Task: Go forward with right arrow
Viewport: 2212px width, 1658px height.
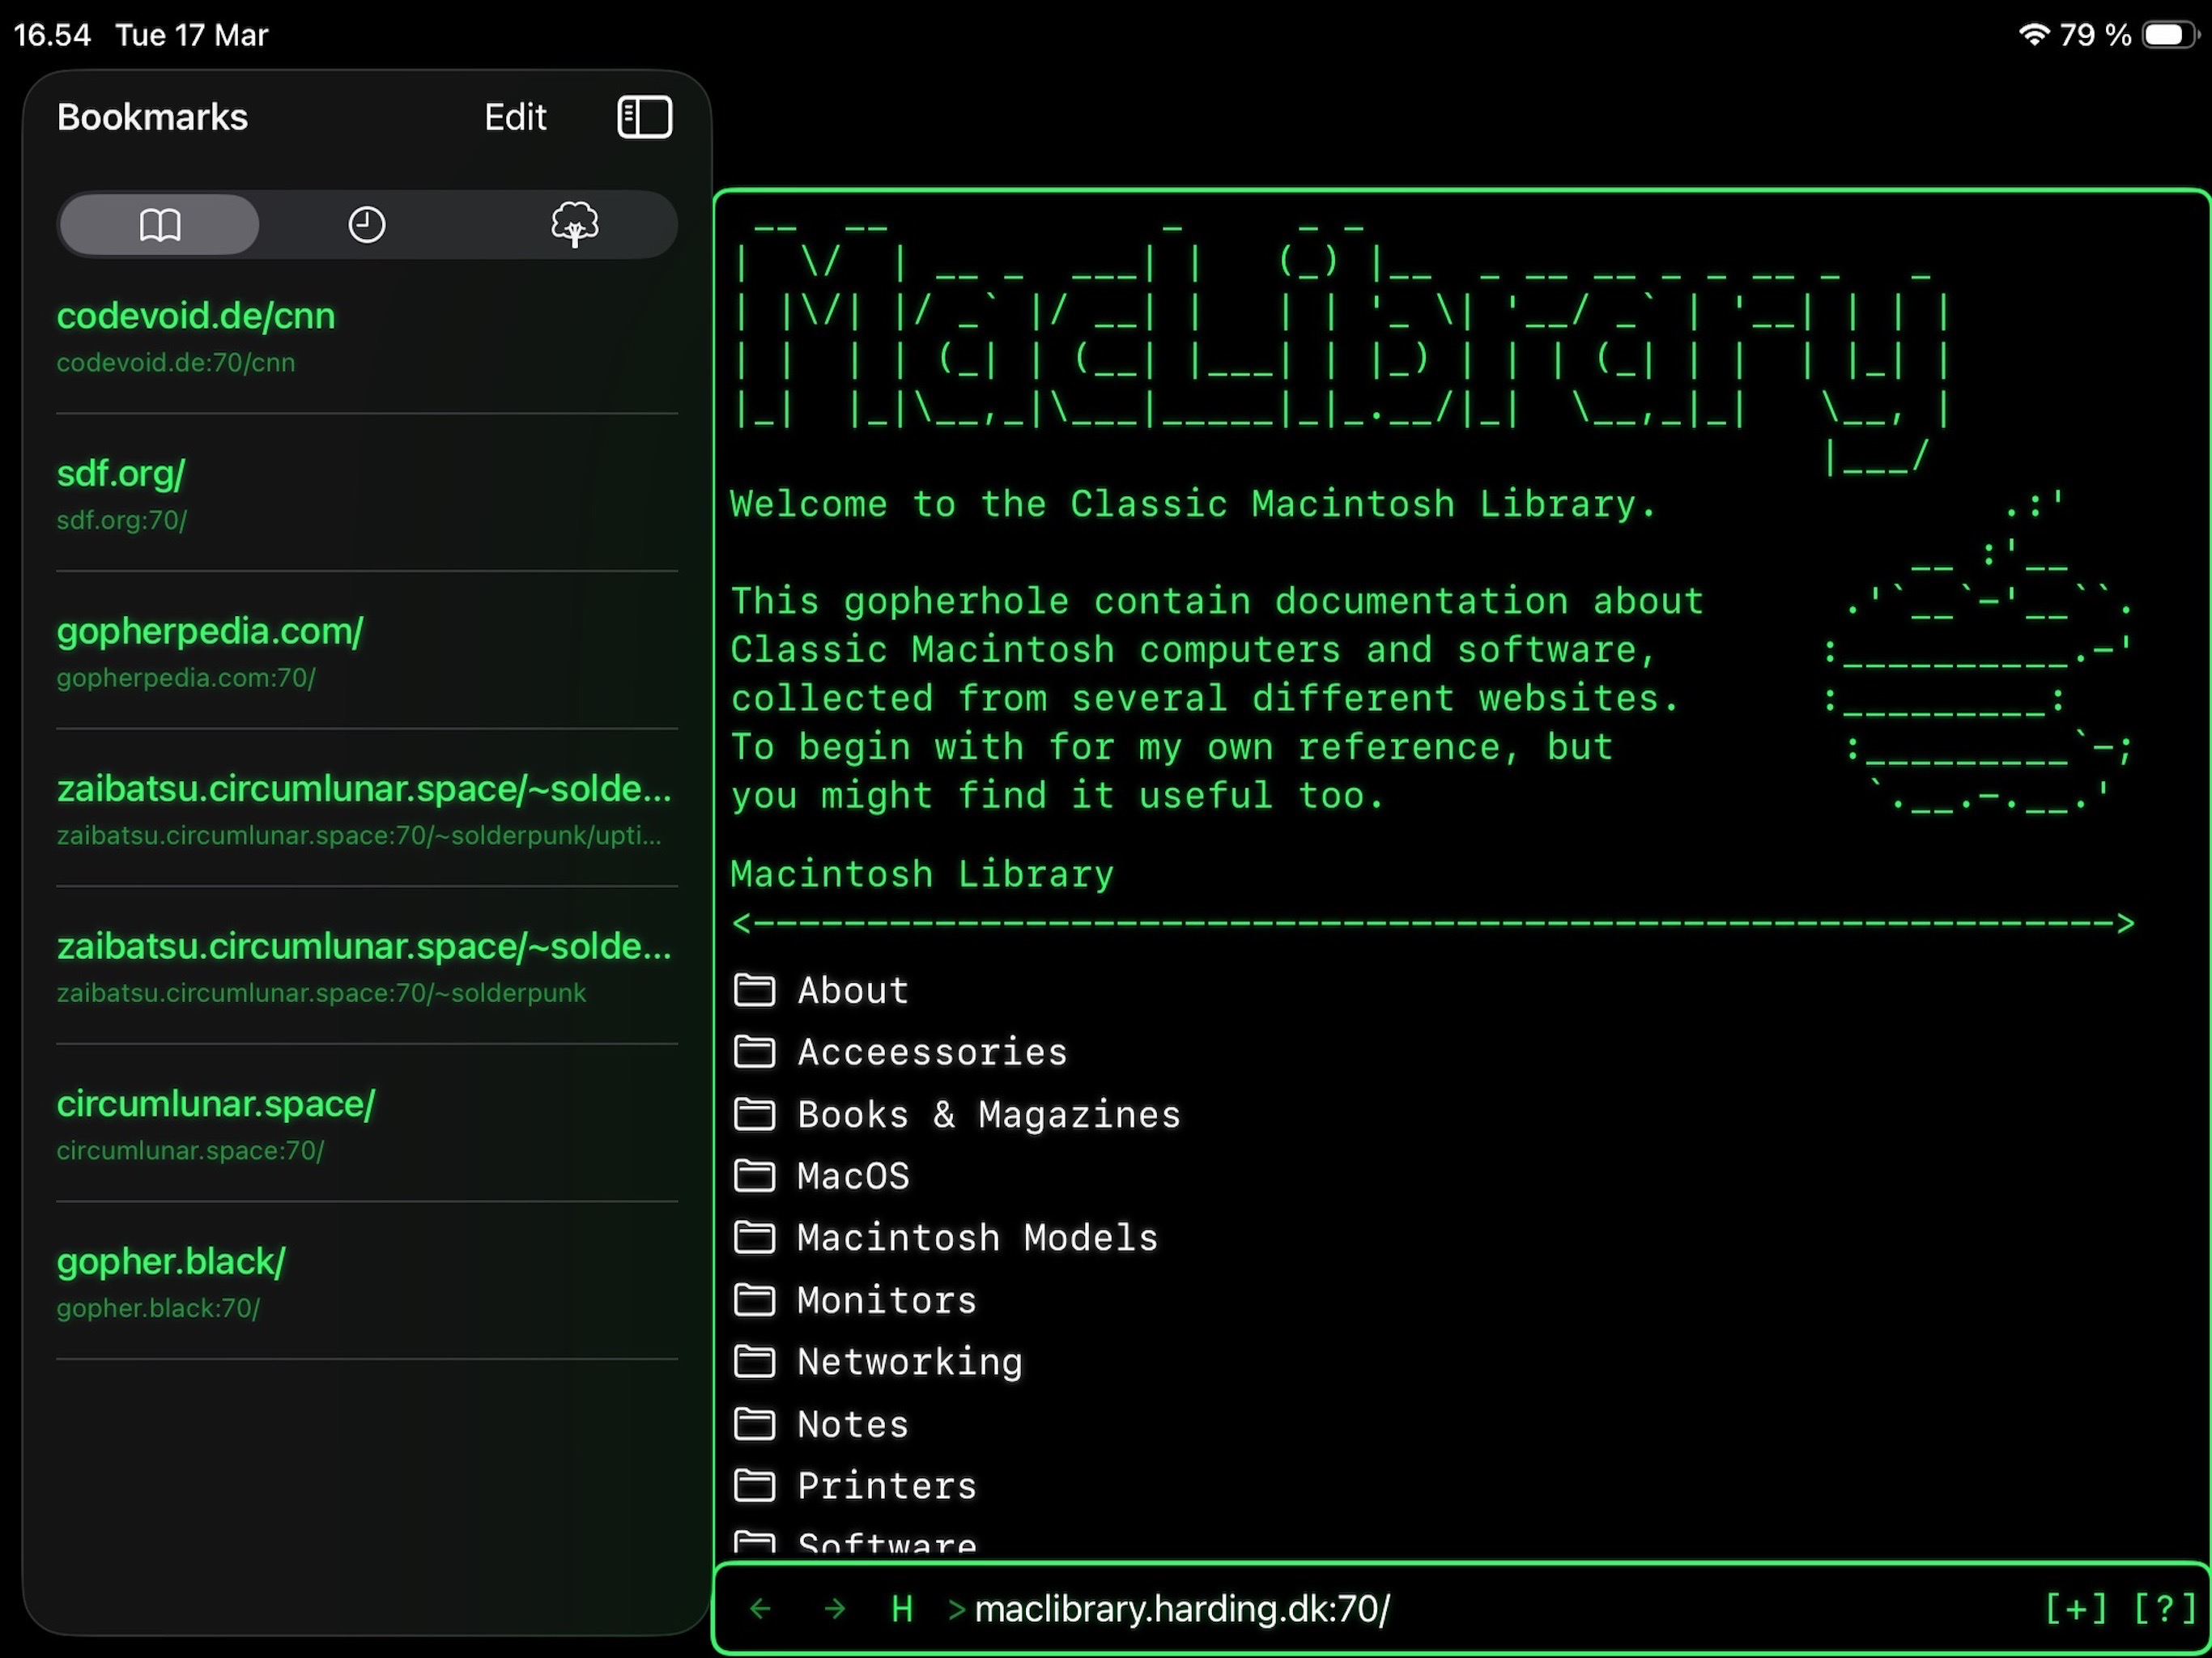Action: [x=834, y=1609]
